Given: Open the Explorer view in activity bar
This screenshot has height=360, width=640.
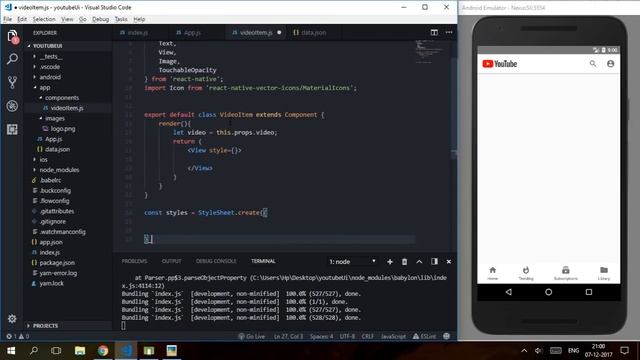Looking at the screenshot, I should (12, 36).
